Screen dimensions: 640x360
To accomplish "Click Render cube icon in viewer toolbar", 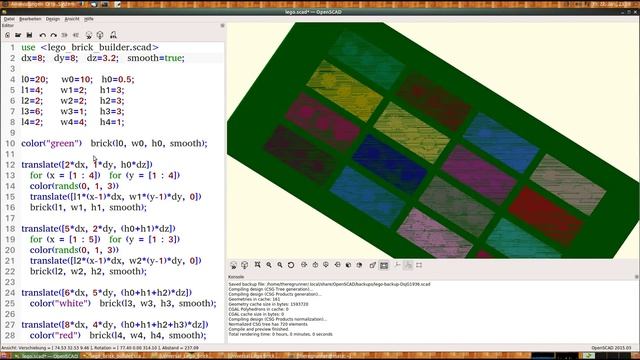I will [244, 265].
